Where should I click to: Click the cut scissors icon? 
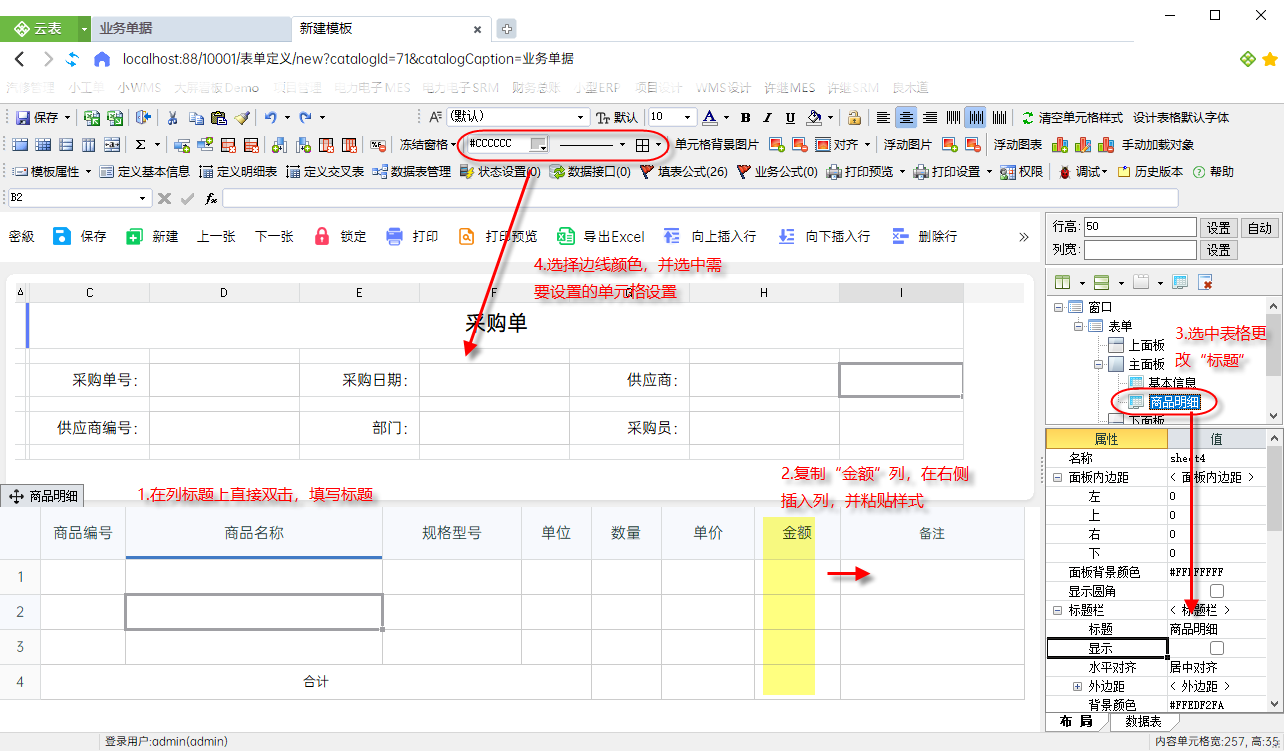click(173, 117)
